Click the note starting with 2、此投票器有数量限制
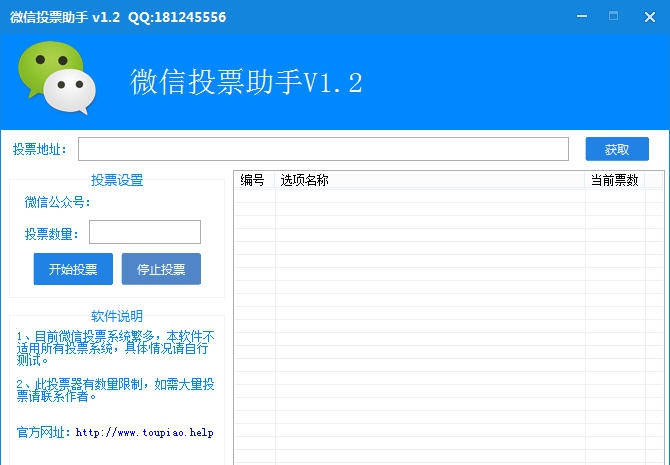Screen dimensions: 670x465 click(115, 390)
